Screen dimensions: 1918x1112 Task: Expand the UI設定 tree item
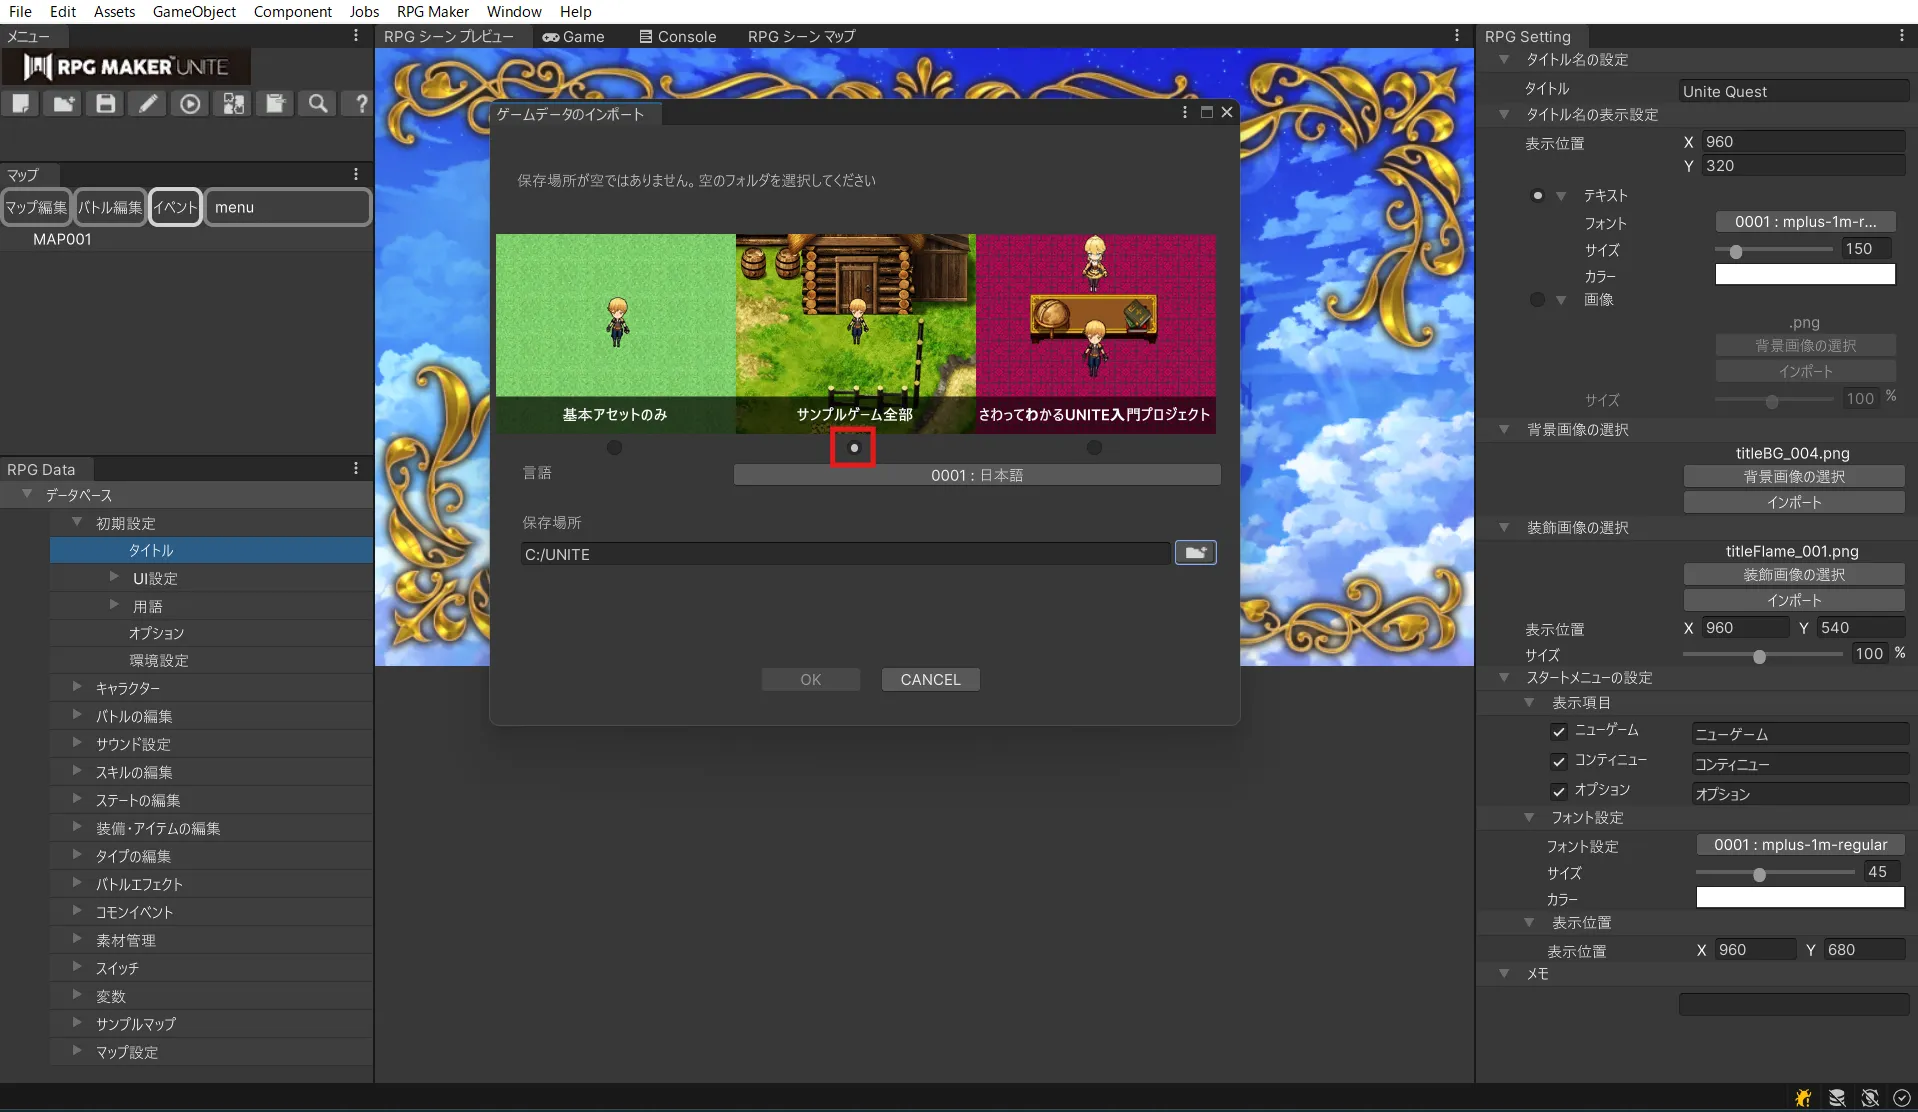click(x=114, y=577)
